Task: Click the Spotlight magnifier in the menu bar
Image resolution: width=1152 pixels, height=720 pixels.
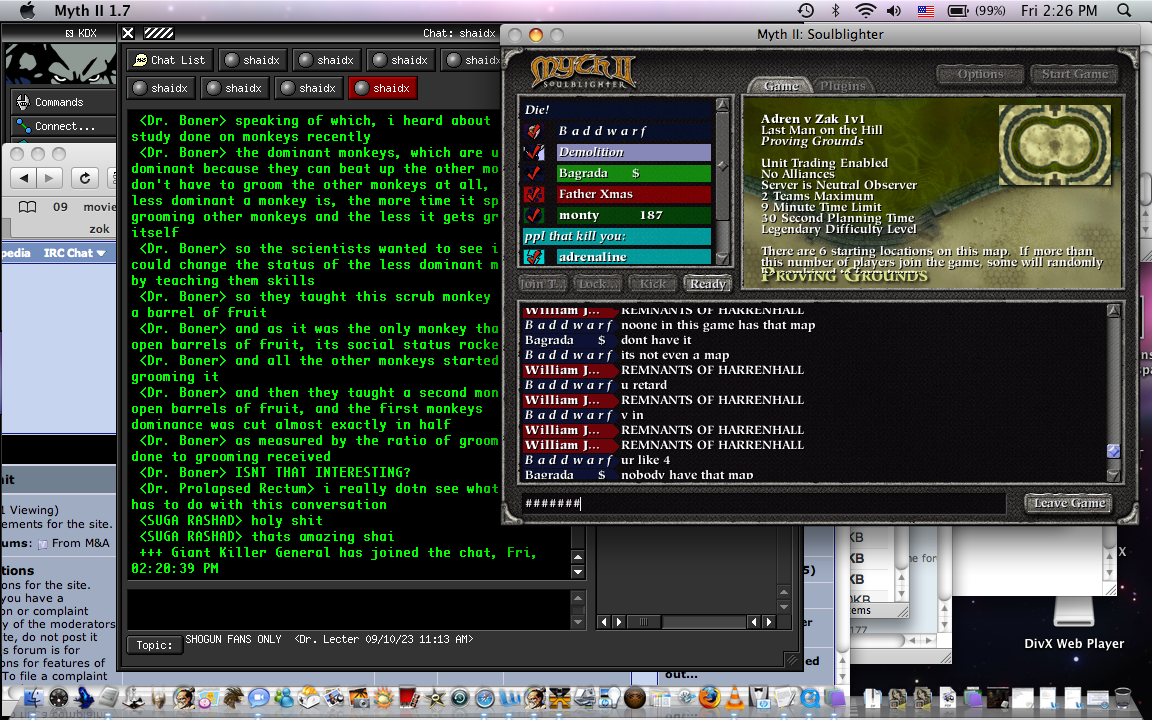Action: tap(1124, 10)
